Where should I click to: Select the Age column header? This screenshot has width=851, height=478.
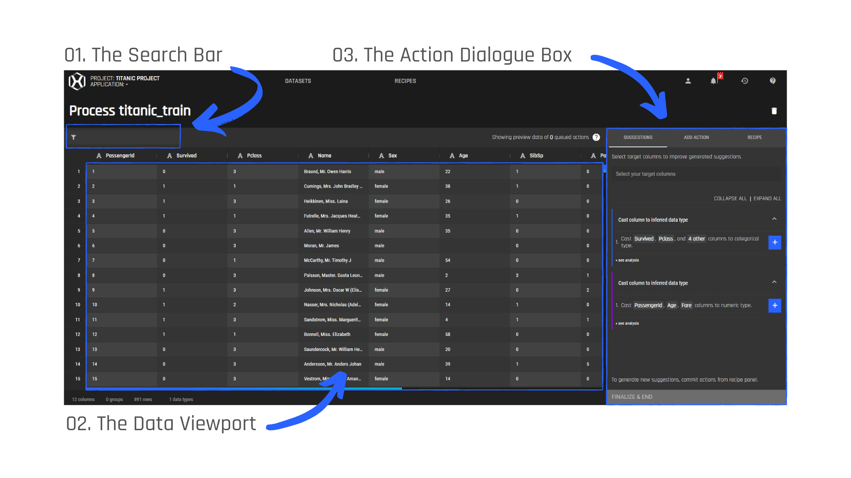[x=463, y=156]
